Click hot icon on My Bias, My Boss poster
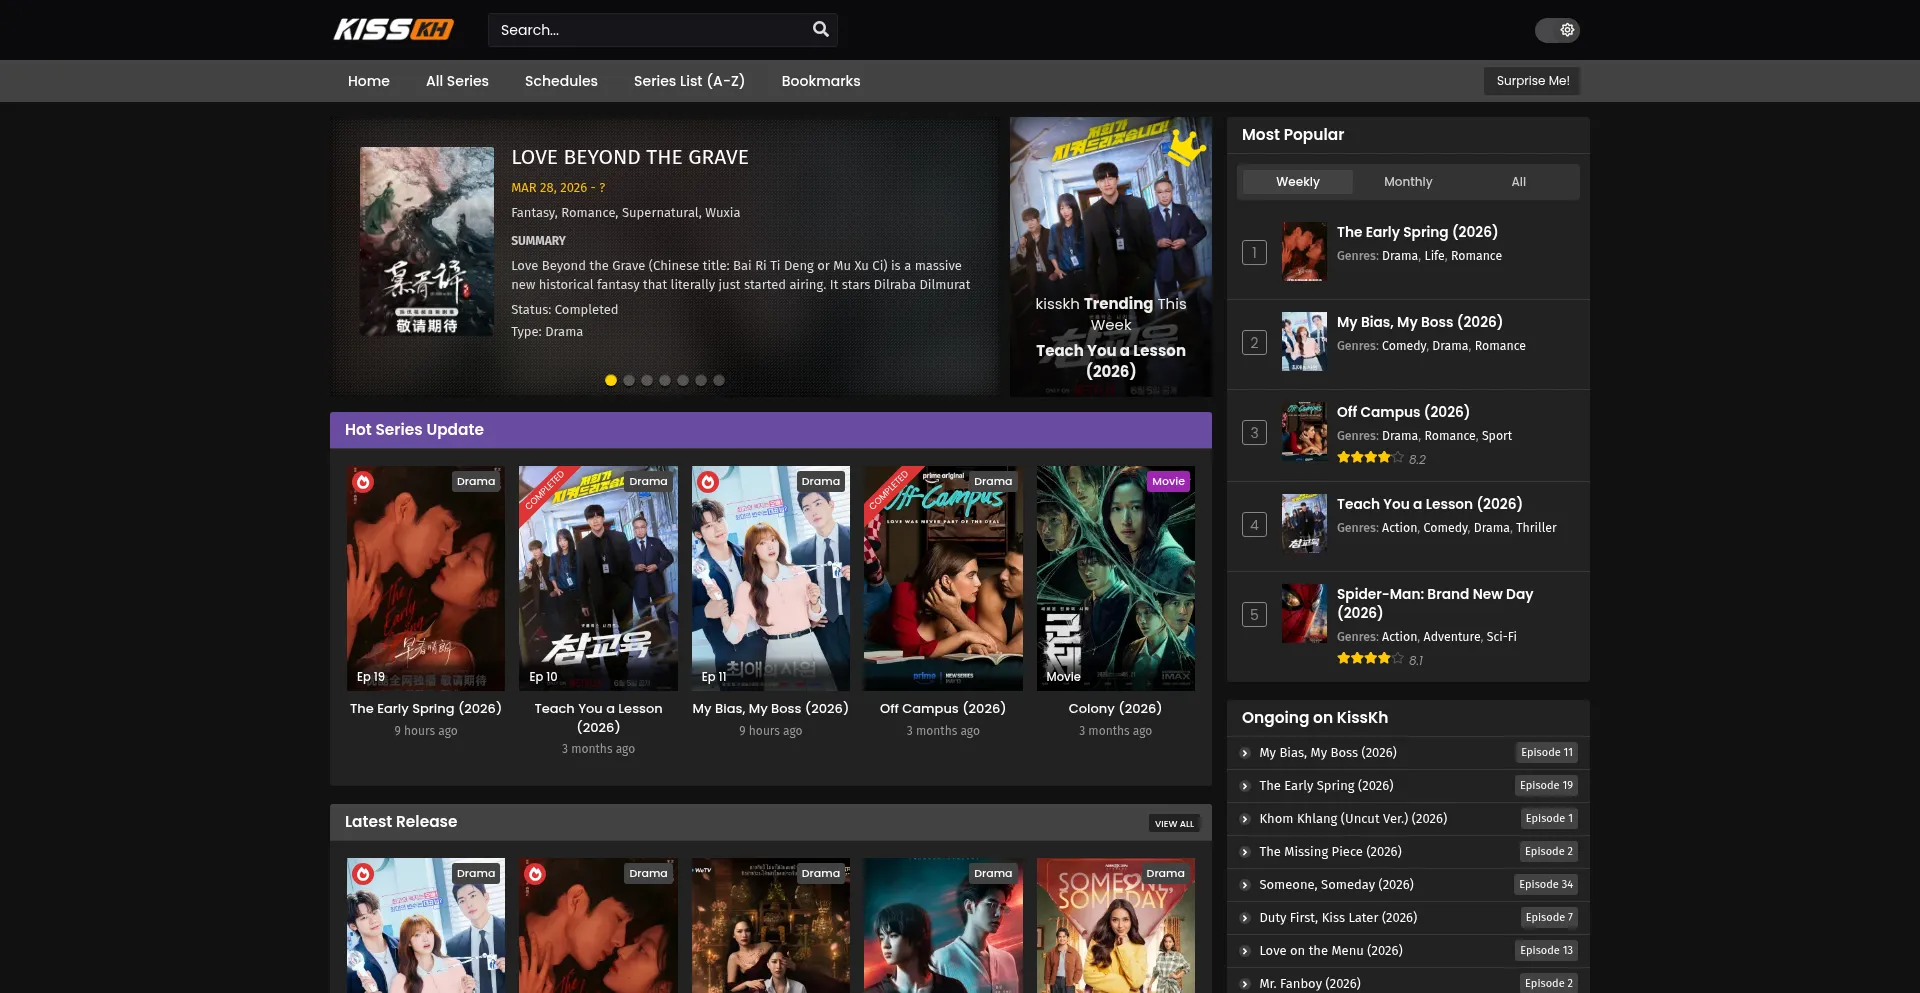 pyautogui.click(x=708, y=482)
